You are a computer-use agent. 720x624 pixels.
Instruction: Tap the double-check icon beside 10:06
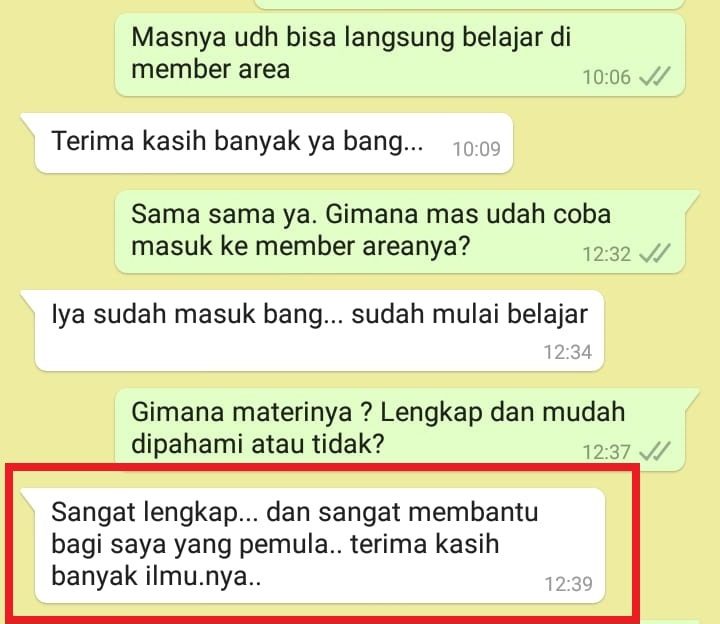click(x=655, y=77)
